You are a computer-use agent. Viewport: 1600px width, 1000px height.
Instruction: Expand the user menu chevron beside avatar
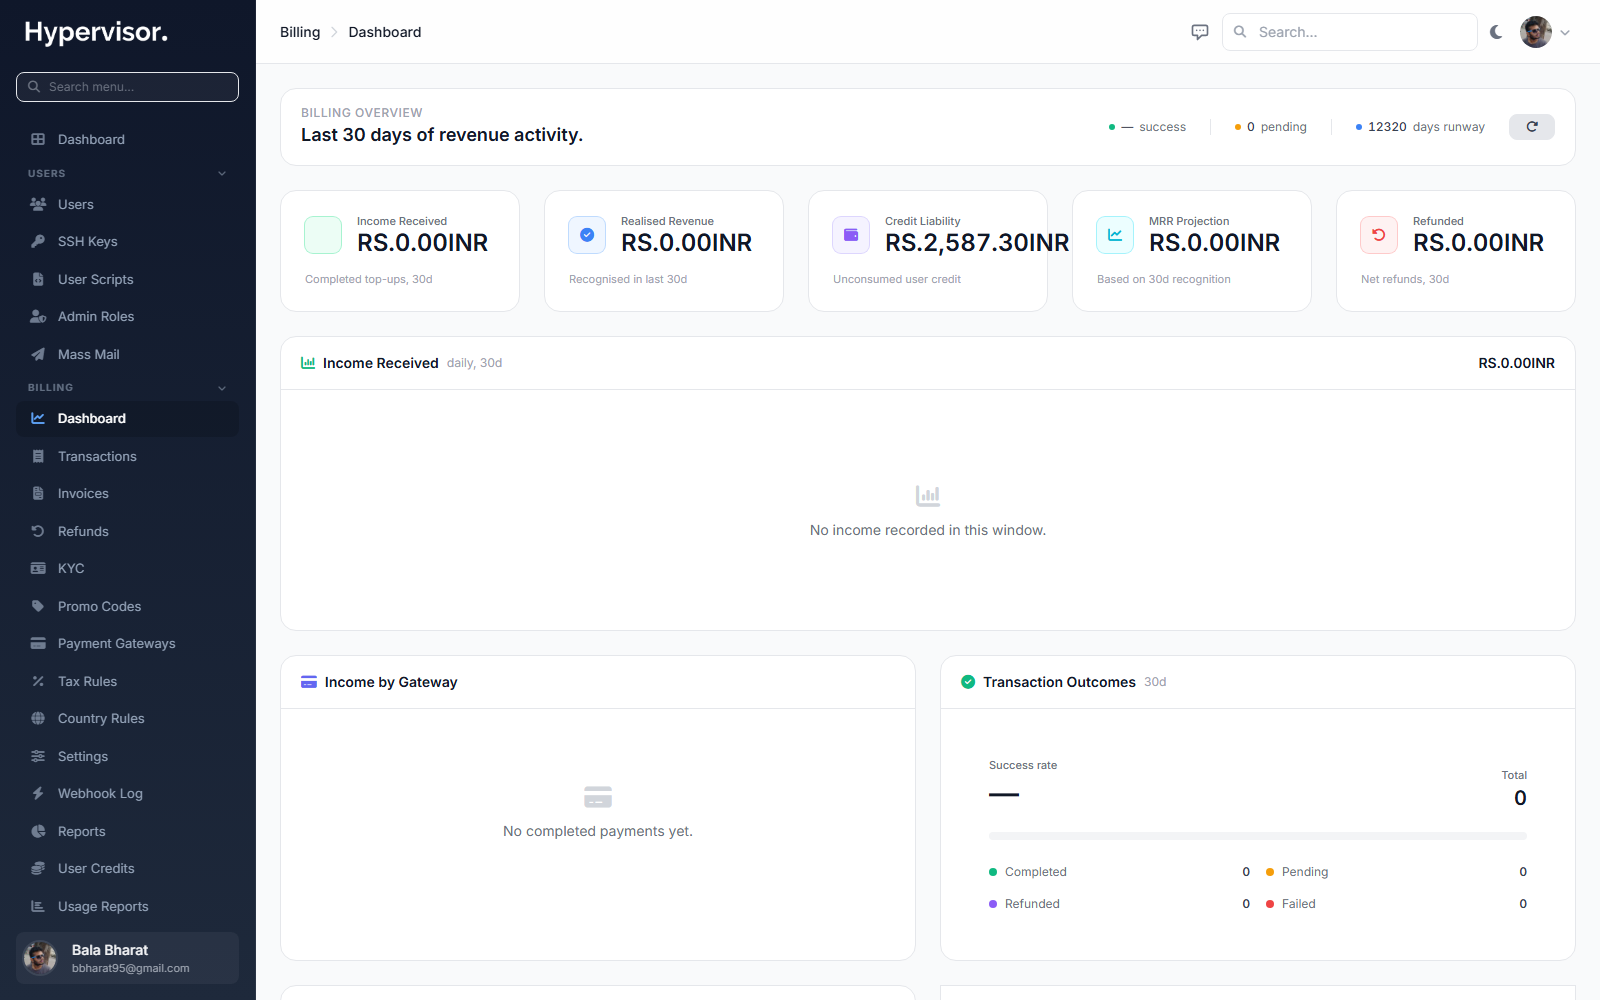[1565, 33]
